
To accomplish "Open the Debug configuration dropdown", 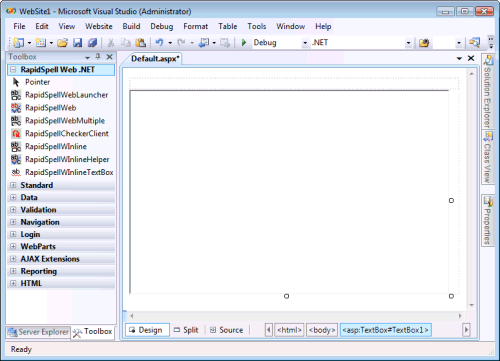I will [305, 43].
